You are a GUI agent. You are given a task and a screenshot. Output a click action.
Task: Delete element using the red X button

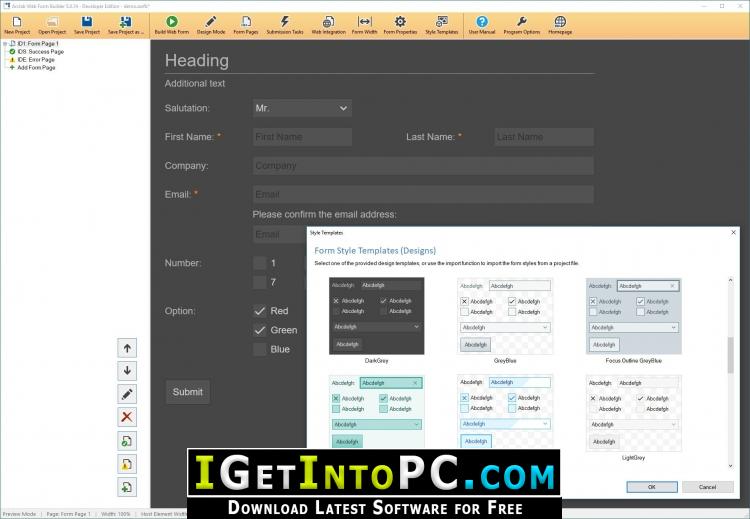(127, 417)
